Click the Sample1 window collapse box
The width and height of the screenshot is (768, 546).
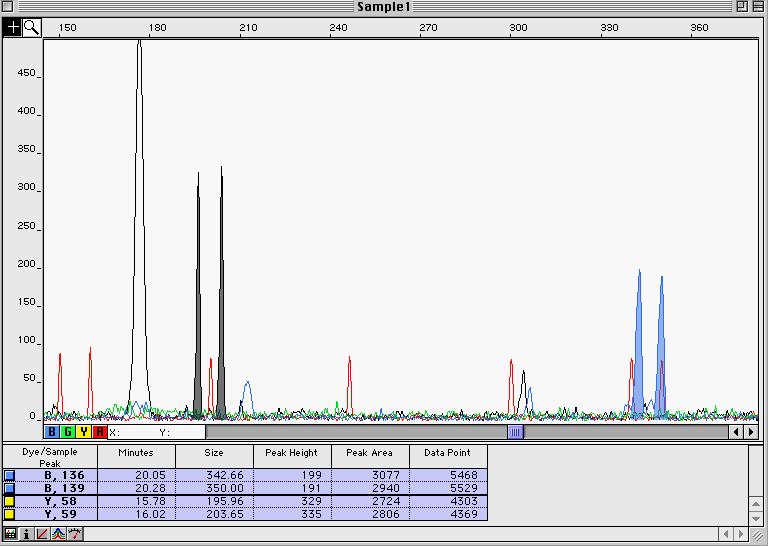[757, 6]
